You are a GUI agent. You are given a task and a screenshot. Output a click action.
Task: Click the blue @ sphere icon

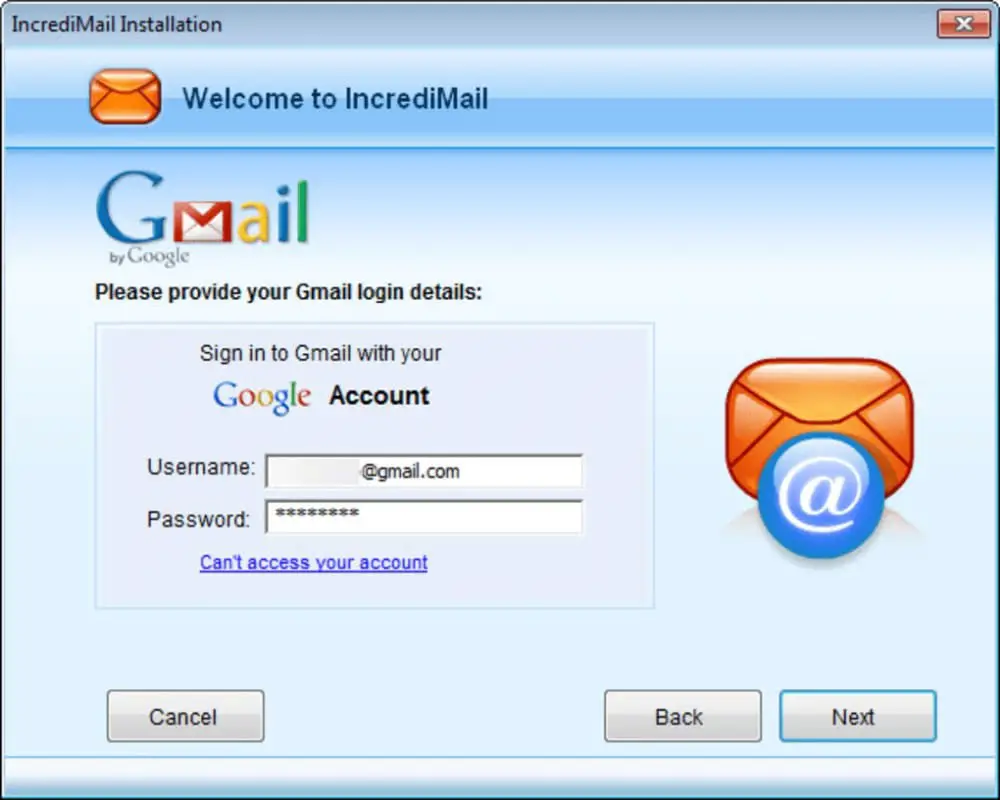821,496
